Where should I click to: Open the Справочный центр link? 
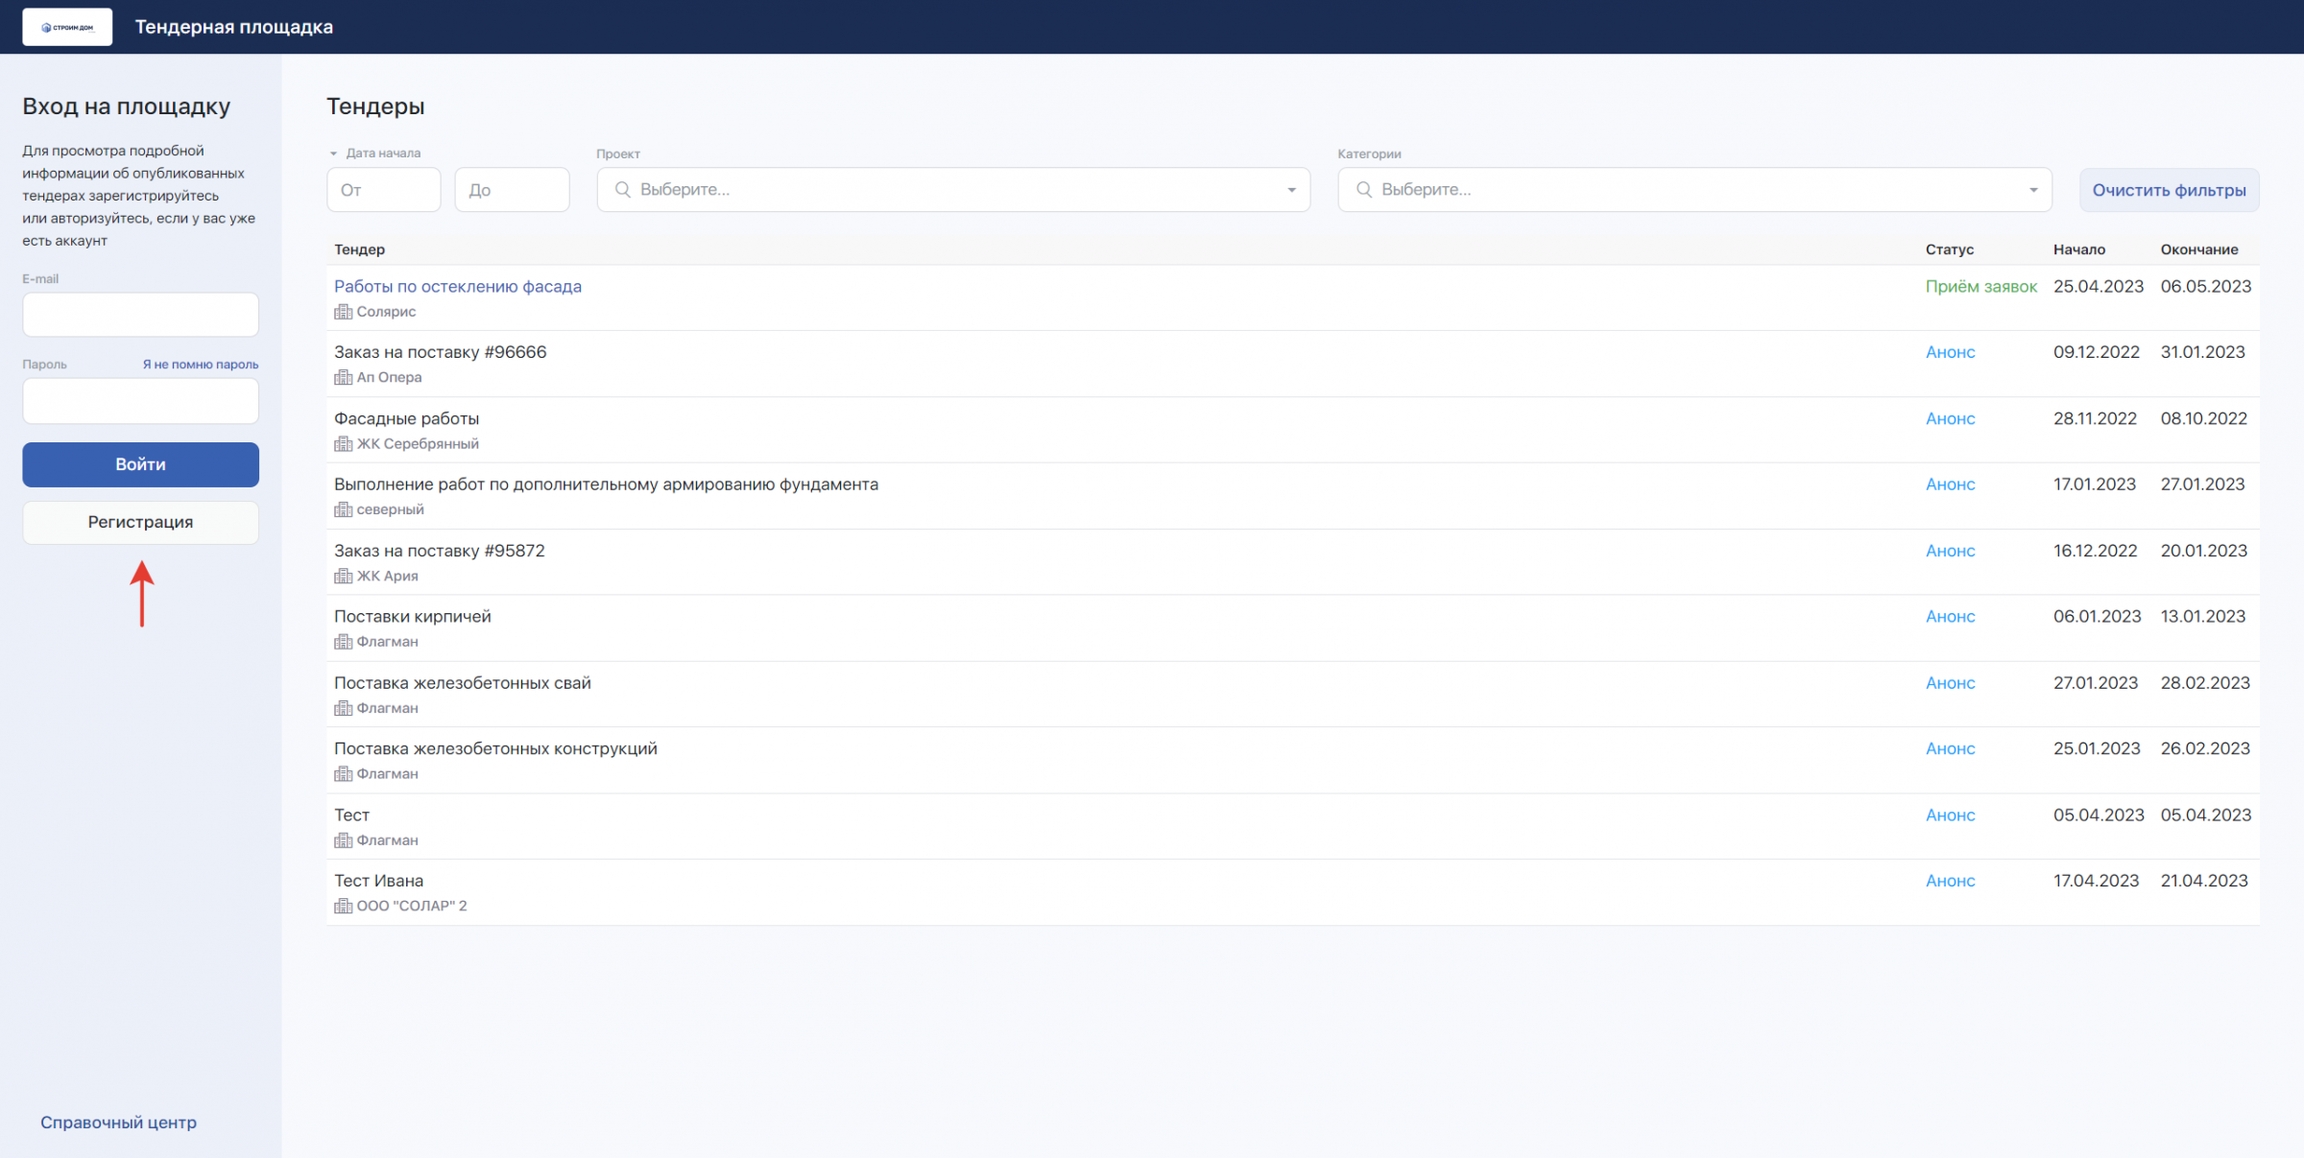click(x=118, y=1122)
